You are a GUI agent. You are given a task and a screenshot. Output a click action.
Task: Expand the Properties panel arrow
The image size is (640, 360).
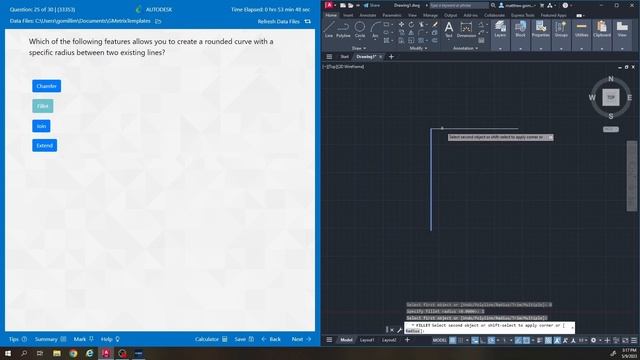pyautogui.click(x=541, y=49)
